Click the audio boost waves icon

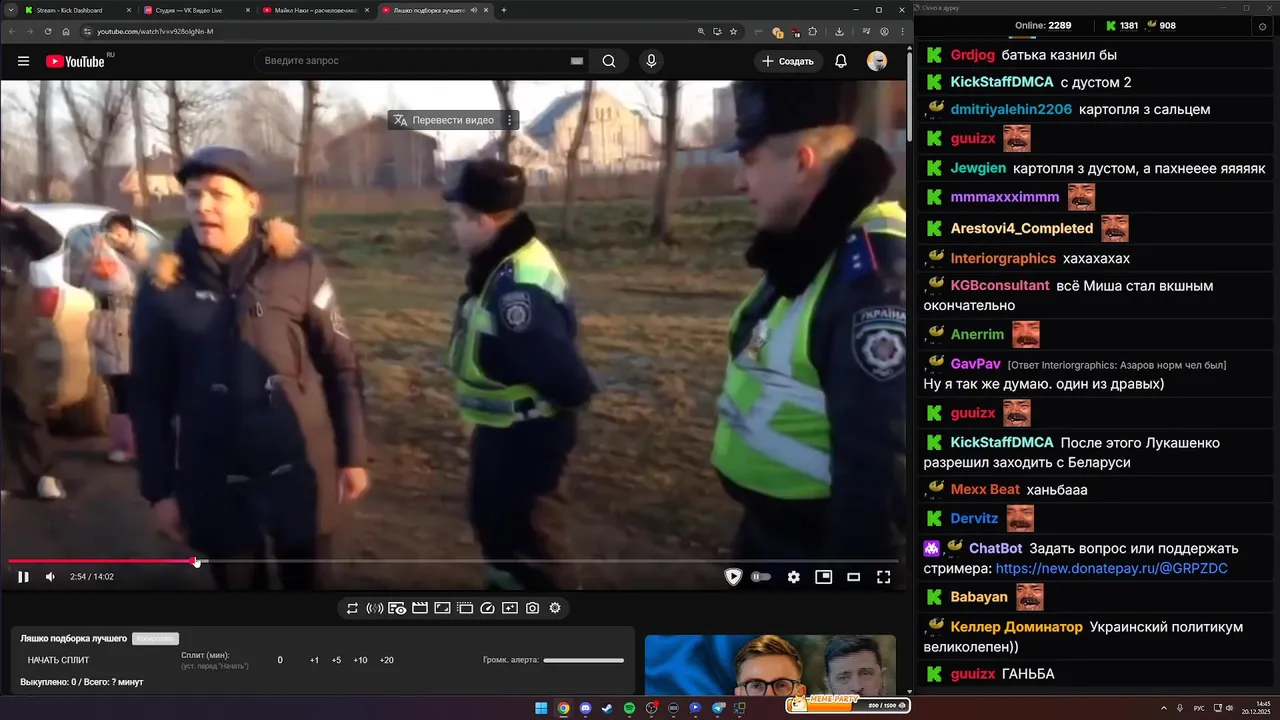click(x=375, y=608)
